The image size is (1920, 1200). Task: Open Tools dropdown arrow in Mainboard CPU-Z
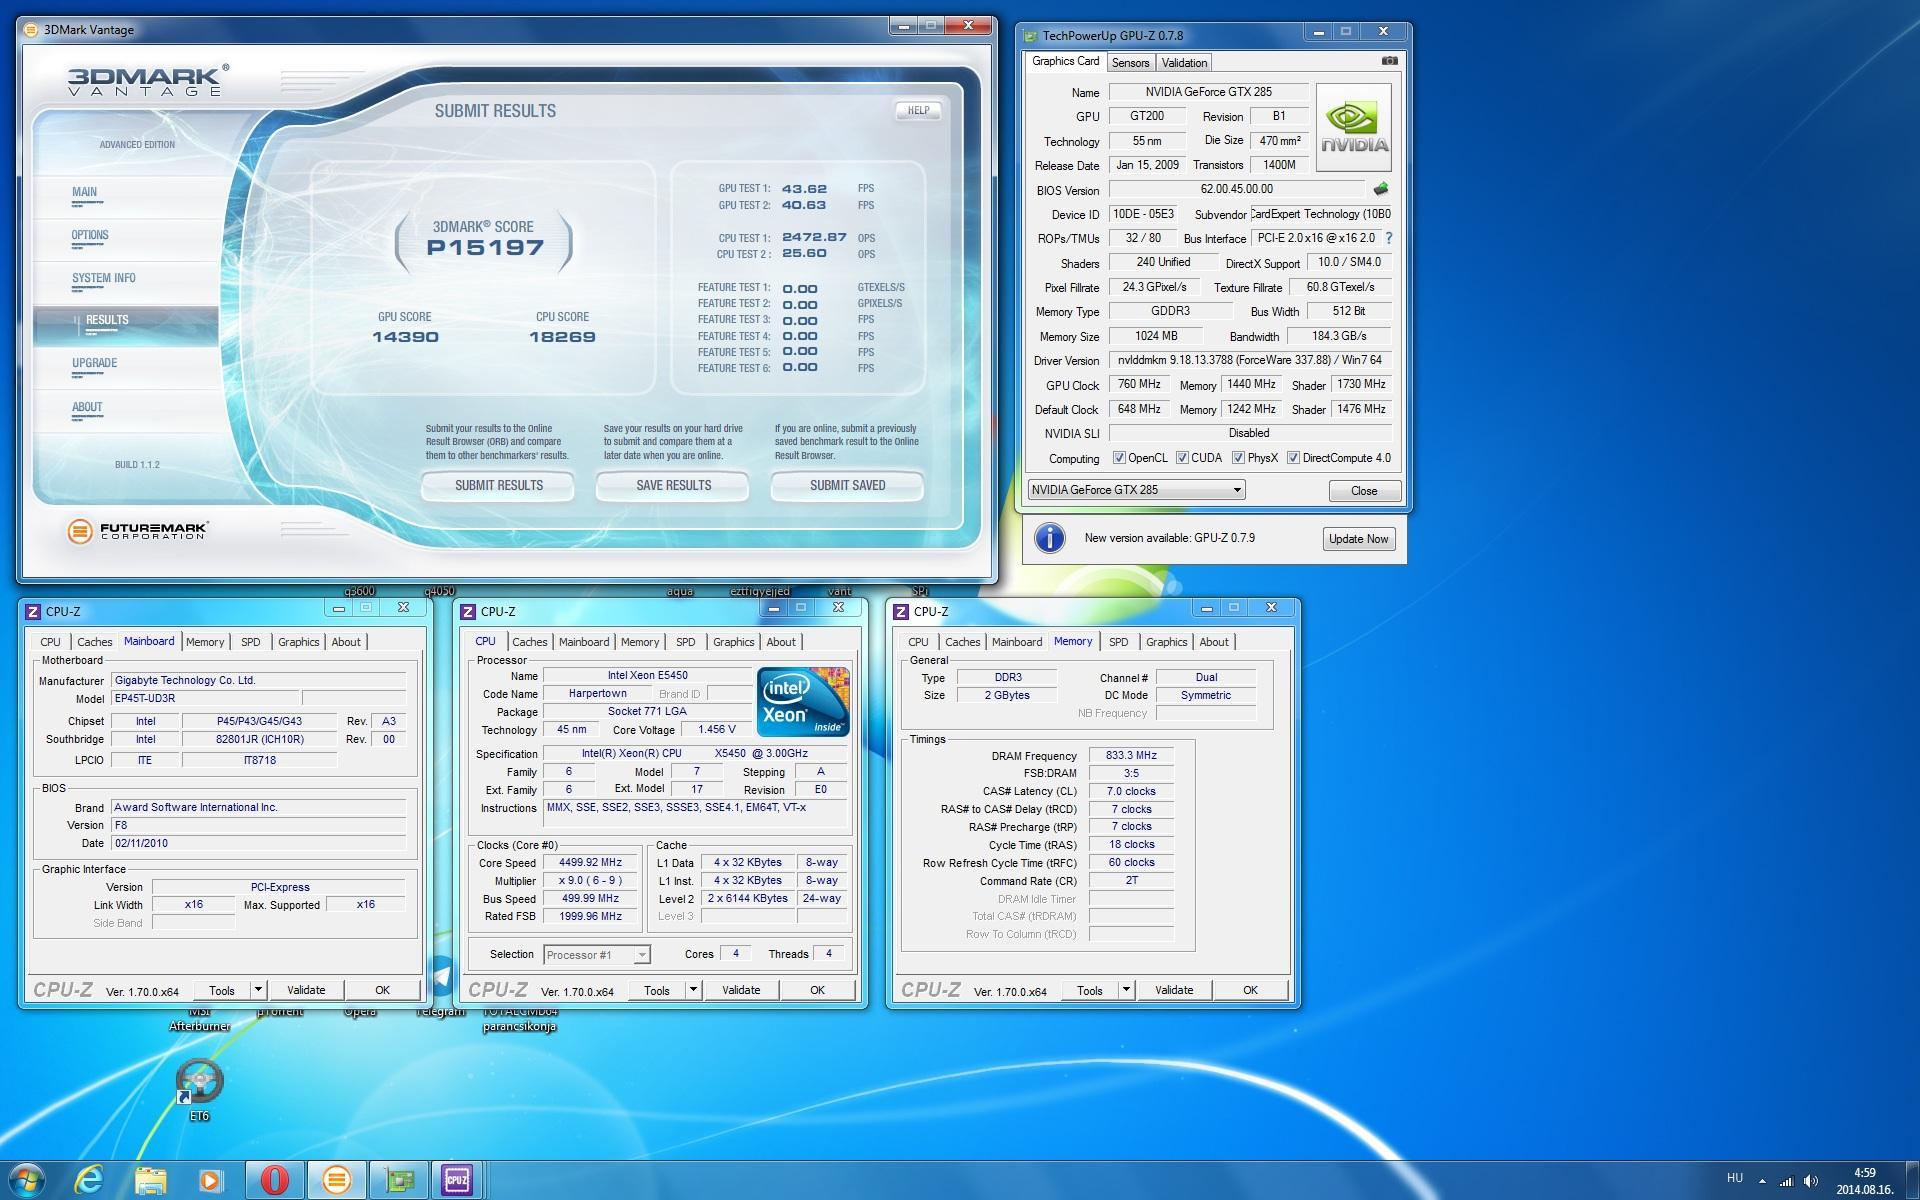tap(258, 990)
